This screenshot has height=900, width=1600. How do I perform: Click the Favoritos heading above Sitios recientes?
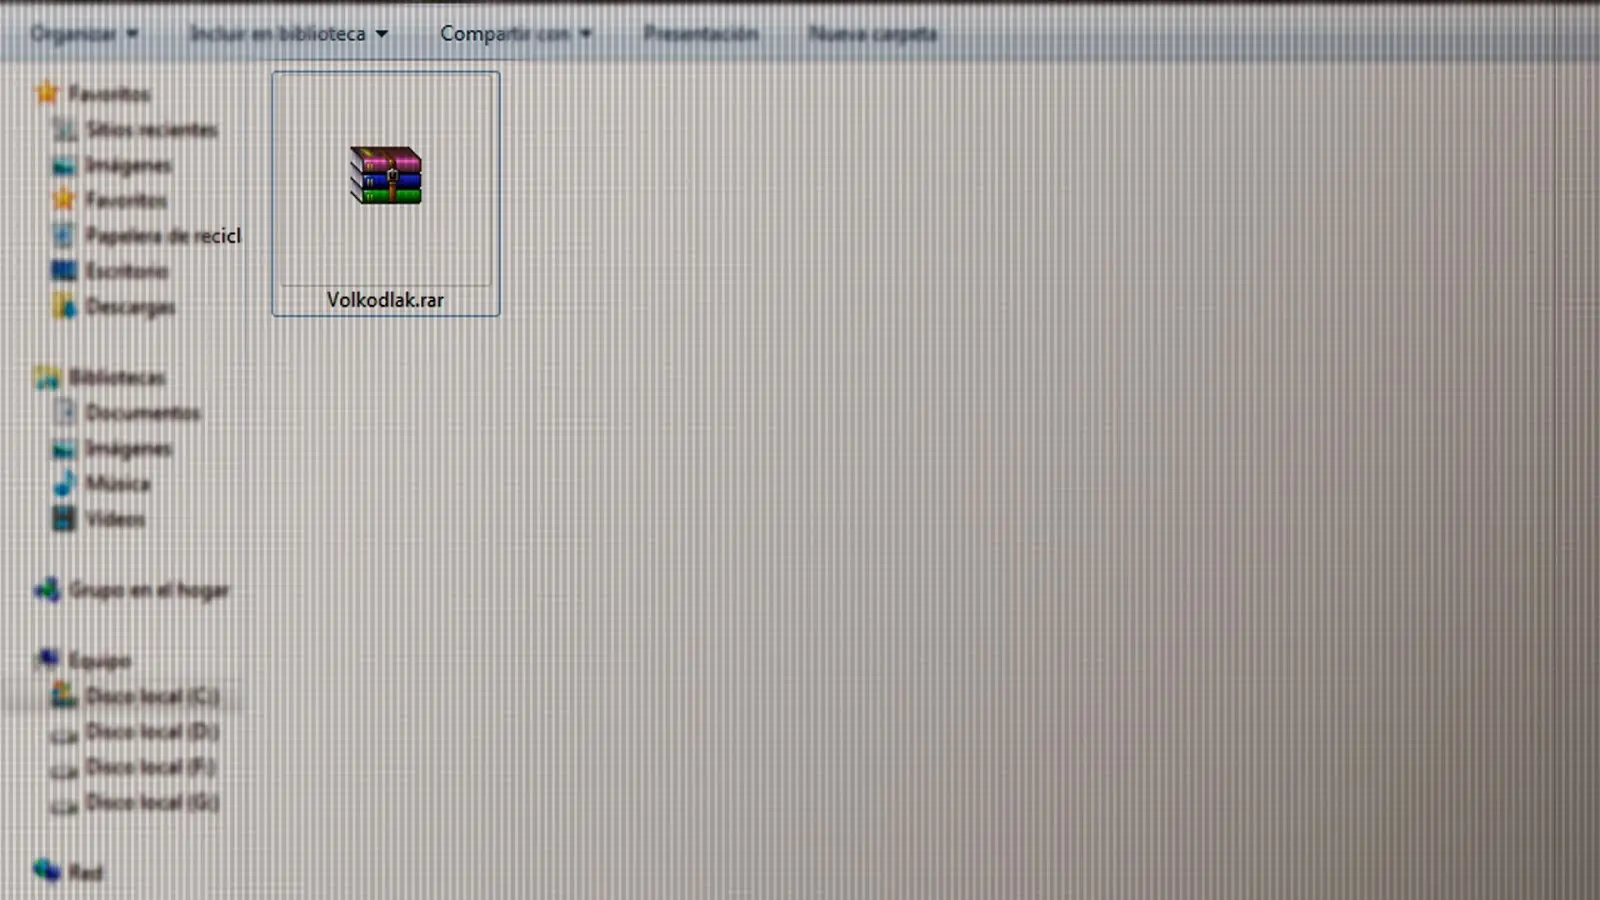pos(109,94)
